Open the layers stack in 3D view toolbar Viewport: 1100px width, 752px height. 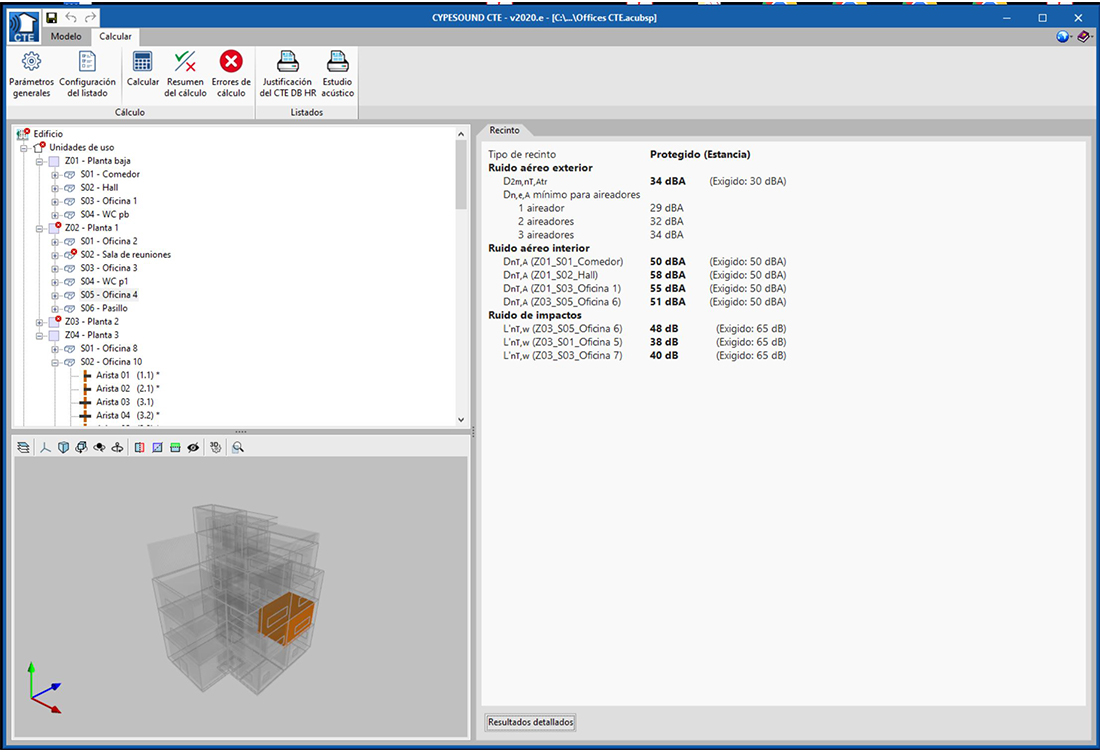pyautogui.click(x=23, y=448)
